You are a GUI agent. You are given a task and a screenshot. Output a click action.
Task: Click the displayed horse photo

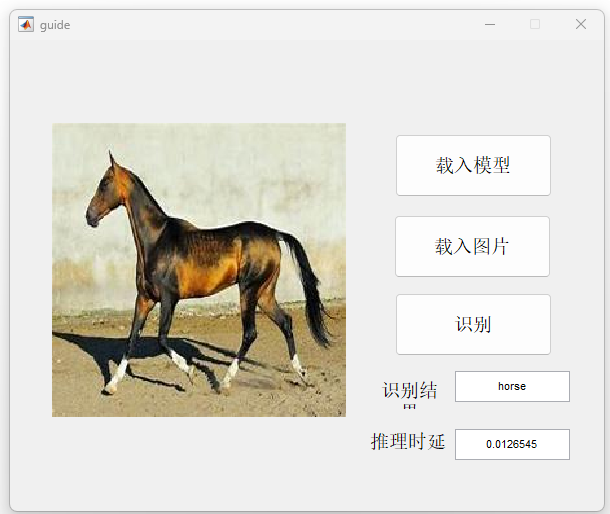tap(199, 270)
